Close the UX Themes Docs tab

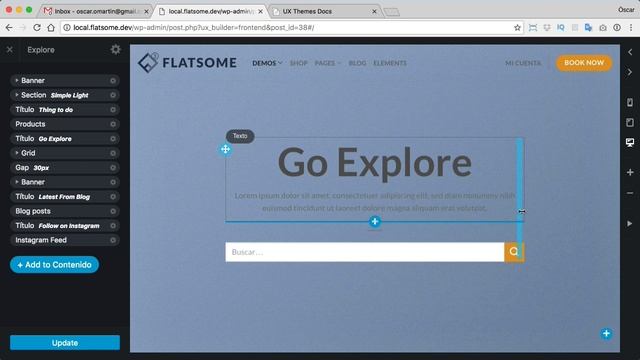point(374,11)
